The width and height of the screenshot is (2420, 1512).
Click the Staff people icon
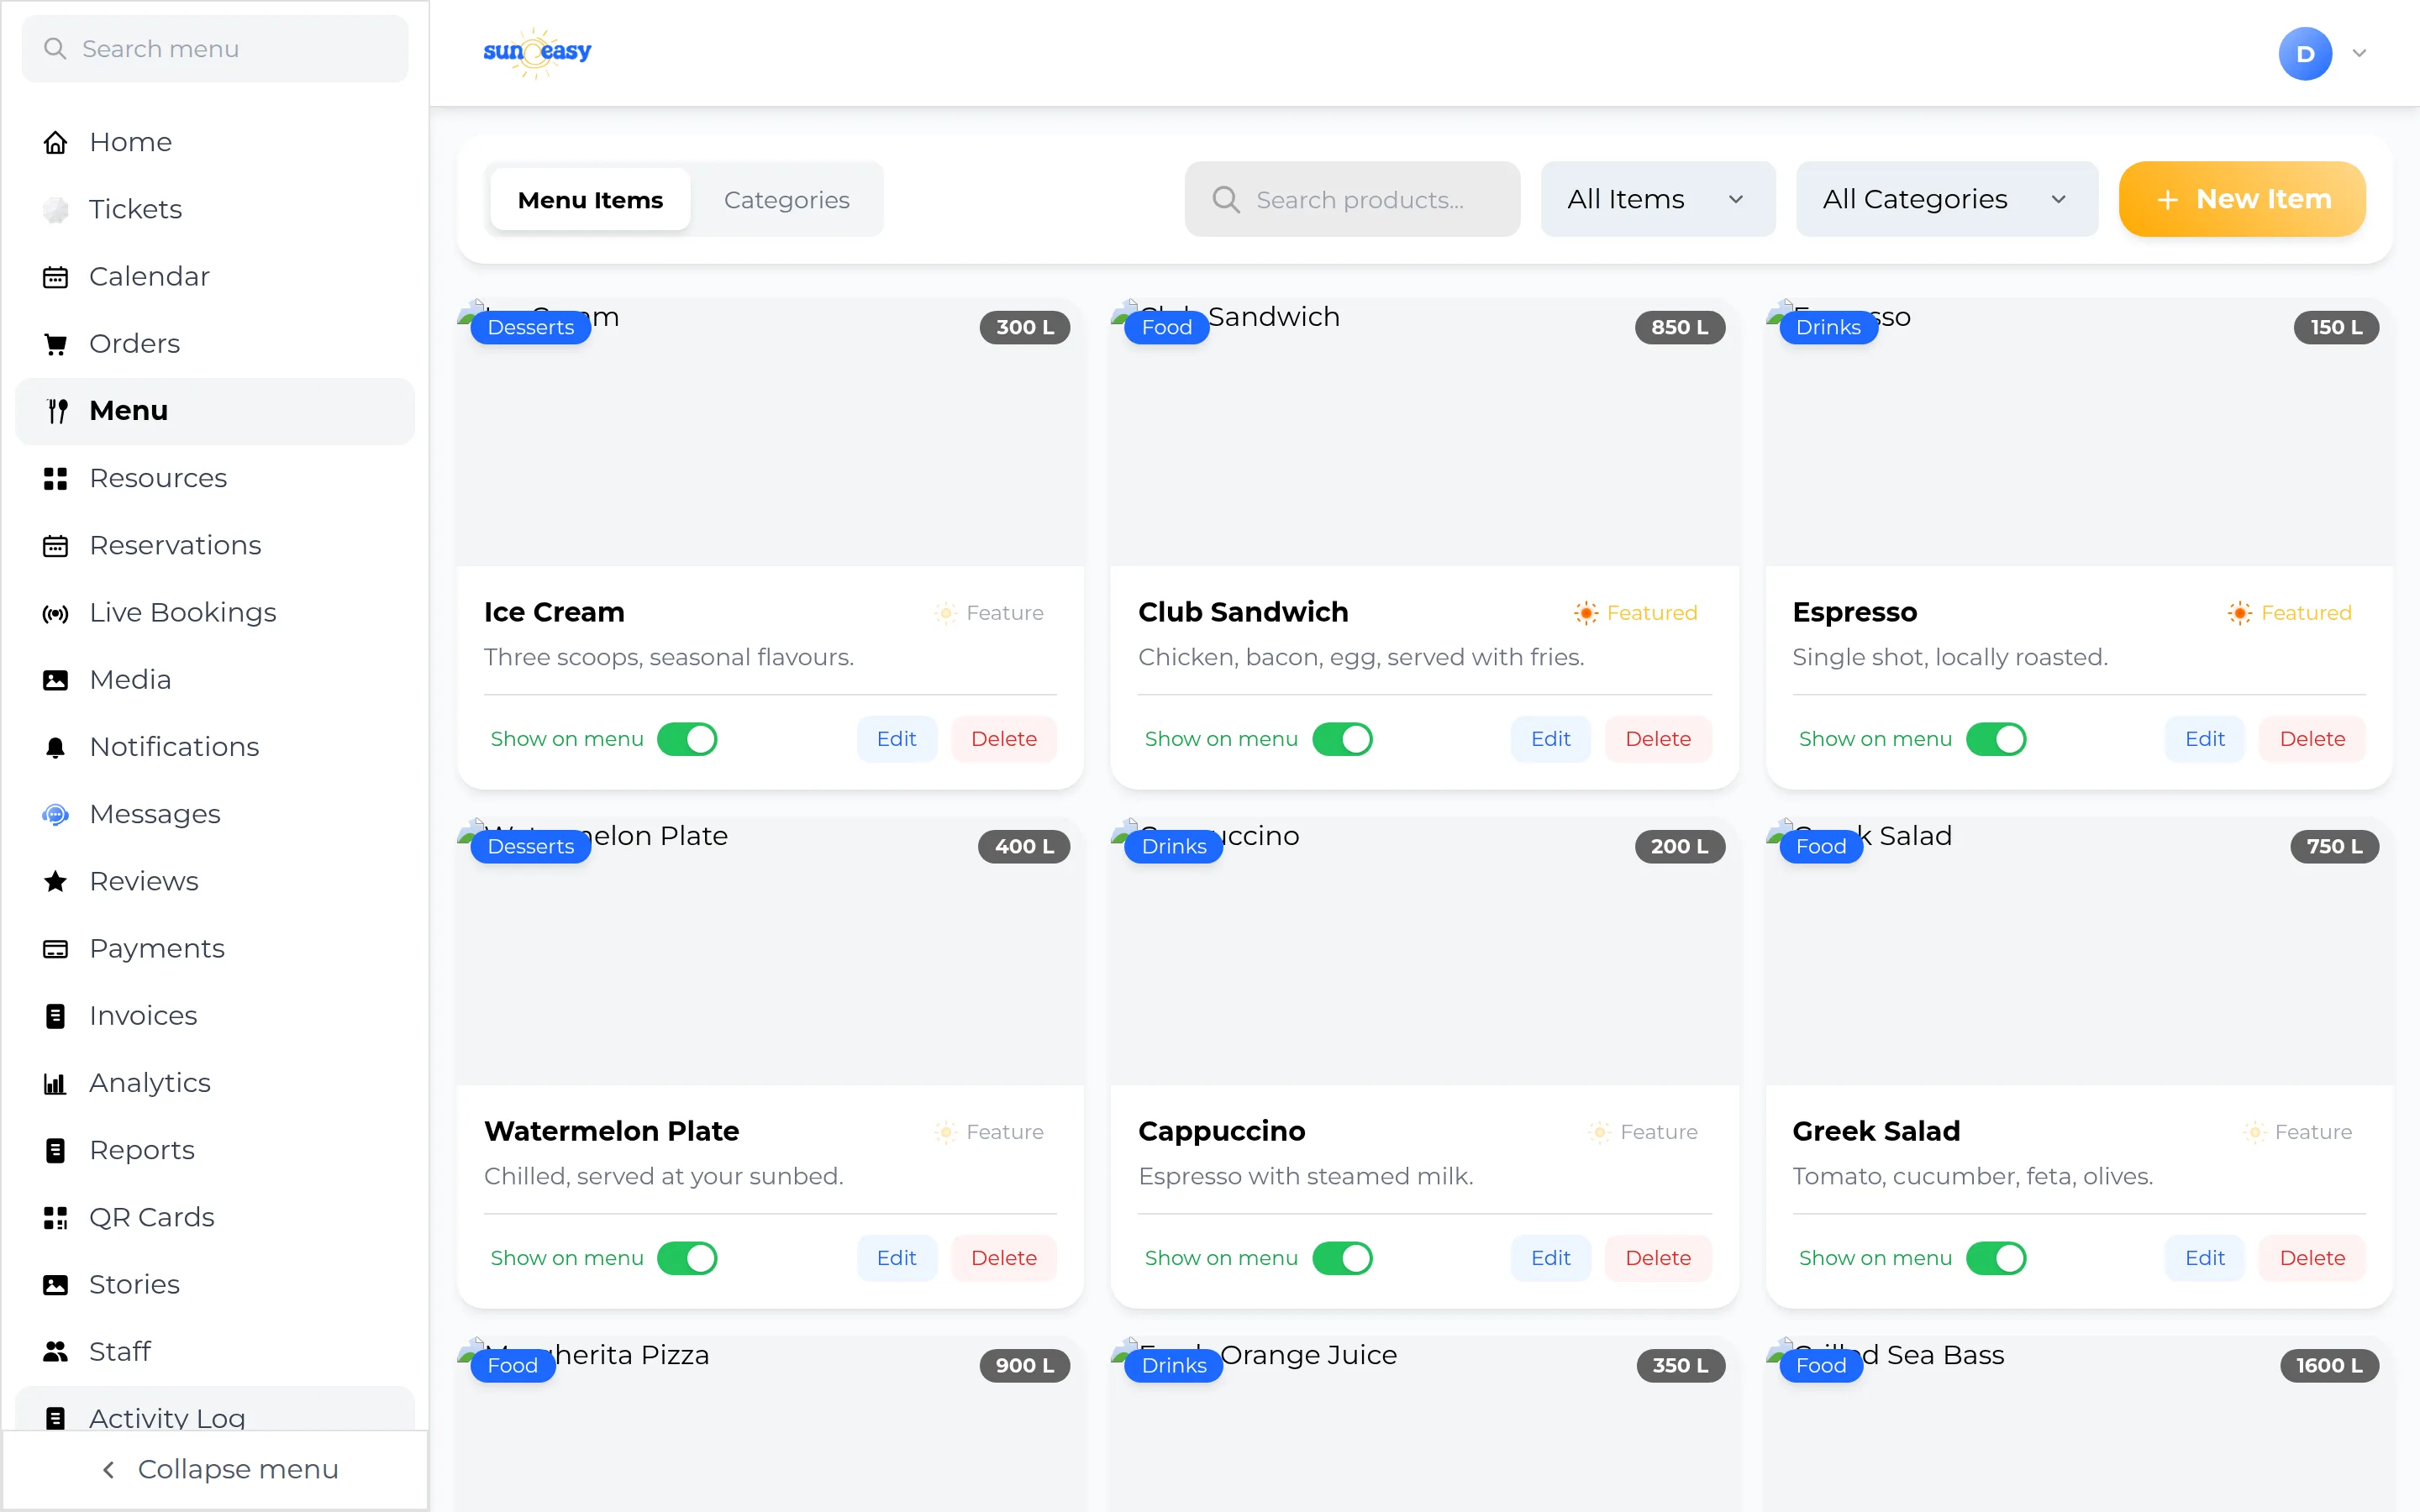[x=56, y=1352]
